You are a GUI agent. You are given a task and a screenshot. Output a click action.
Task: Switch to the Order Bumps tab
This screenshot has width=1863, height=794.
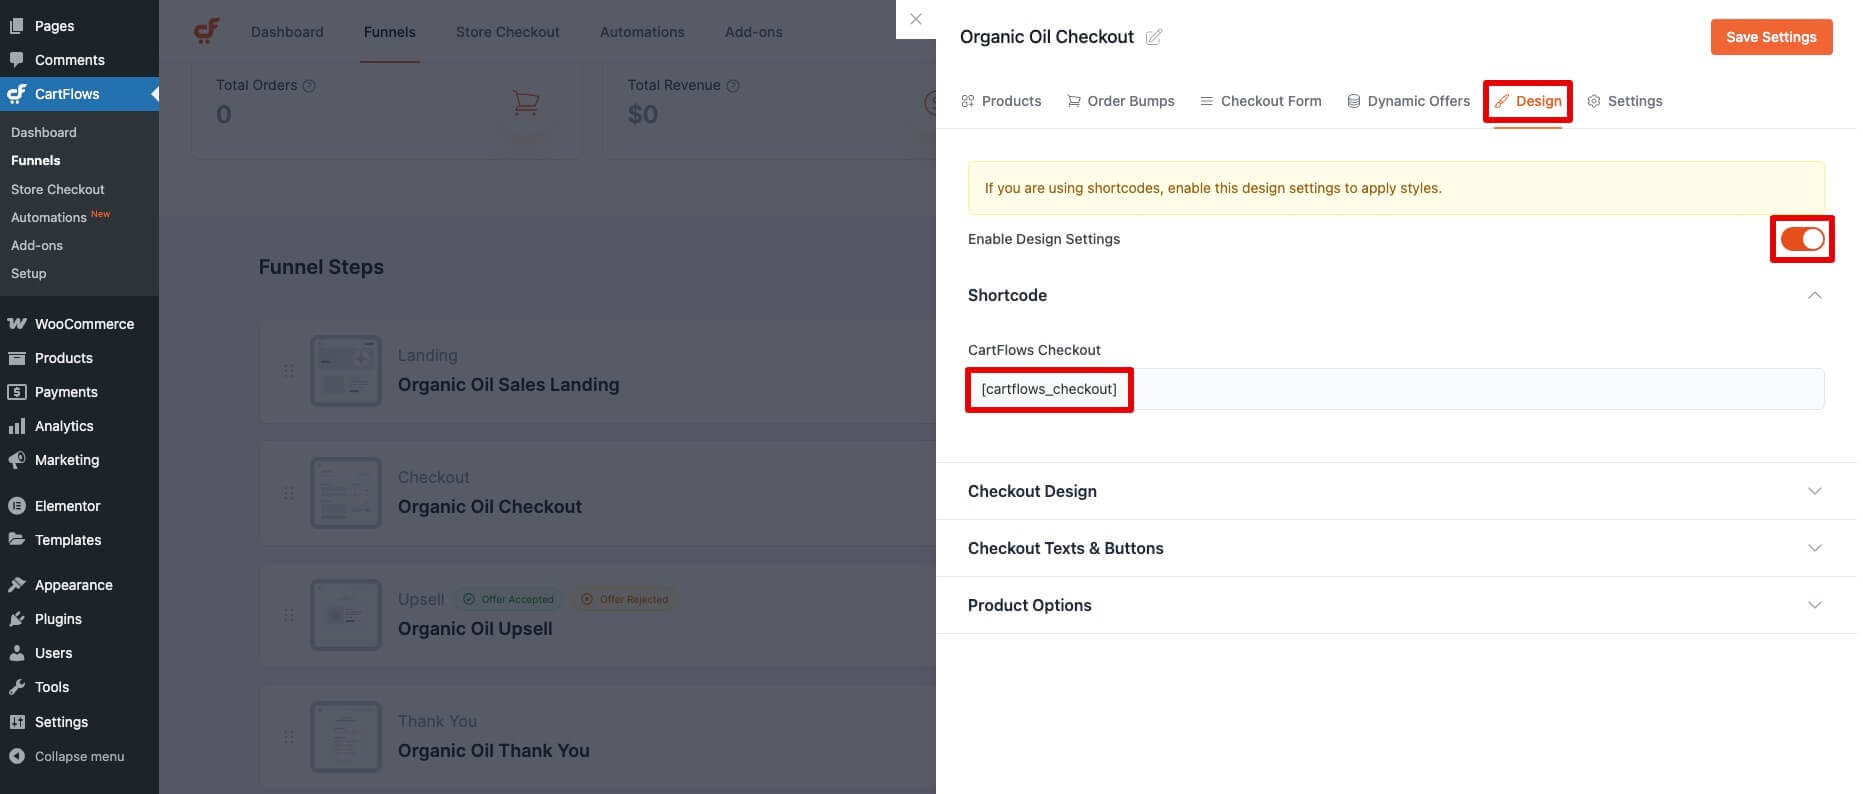(x=1120, y=101)
